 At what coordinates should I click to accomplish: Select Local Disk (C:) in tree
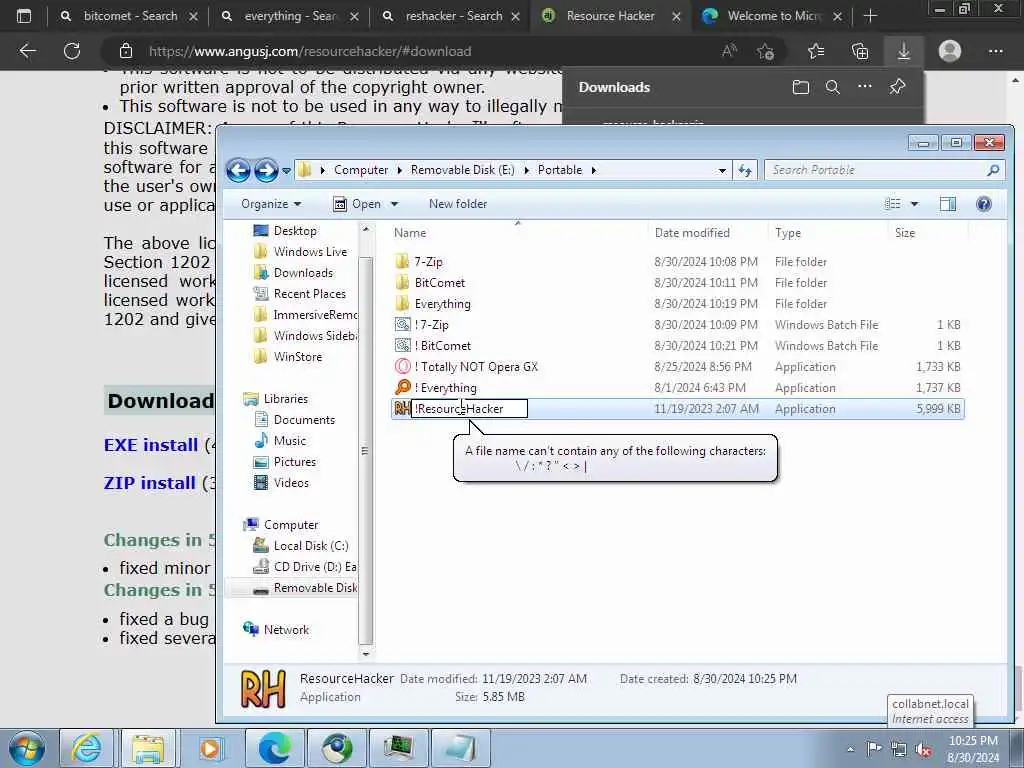click(311, 545)
